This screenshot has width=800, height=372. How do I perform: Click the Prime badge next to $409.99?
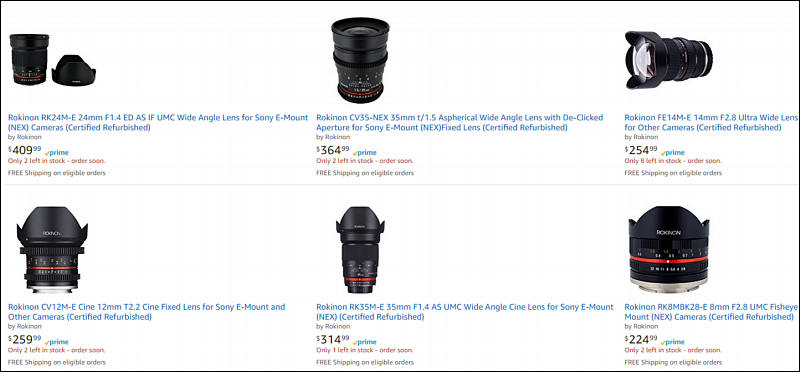[57, 153]
